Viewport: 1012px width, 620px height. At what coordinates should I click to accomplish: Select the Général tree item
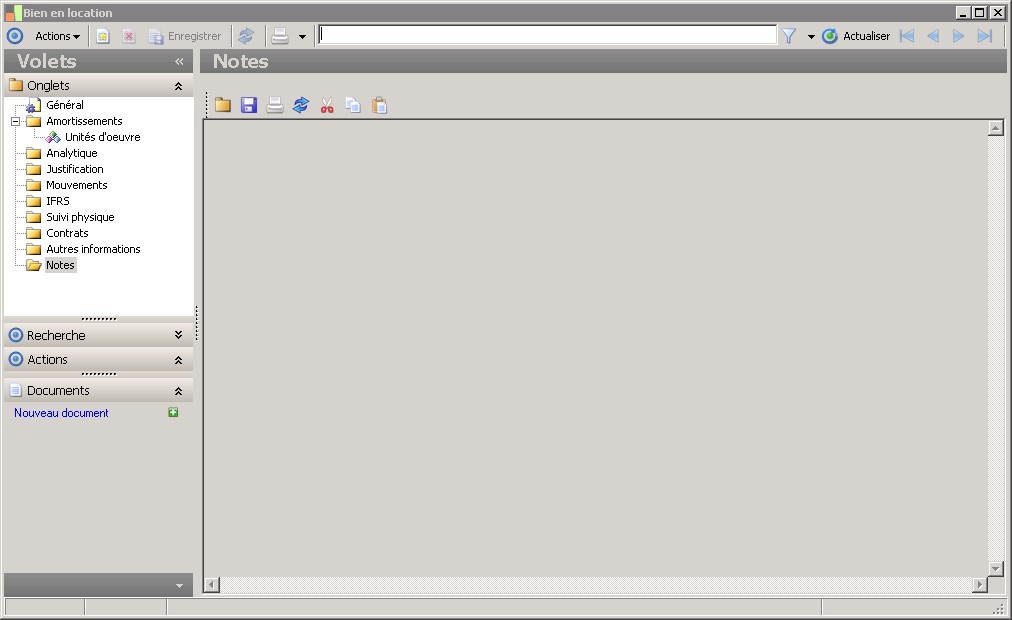(x=65, y=105)
